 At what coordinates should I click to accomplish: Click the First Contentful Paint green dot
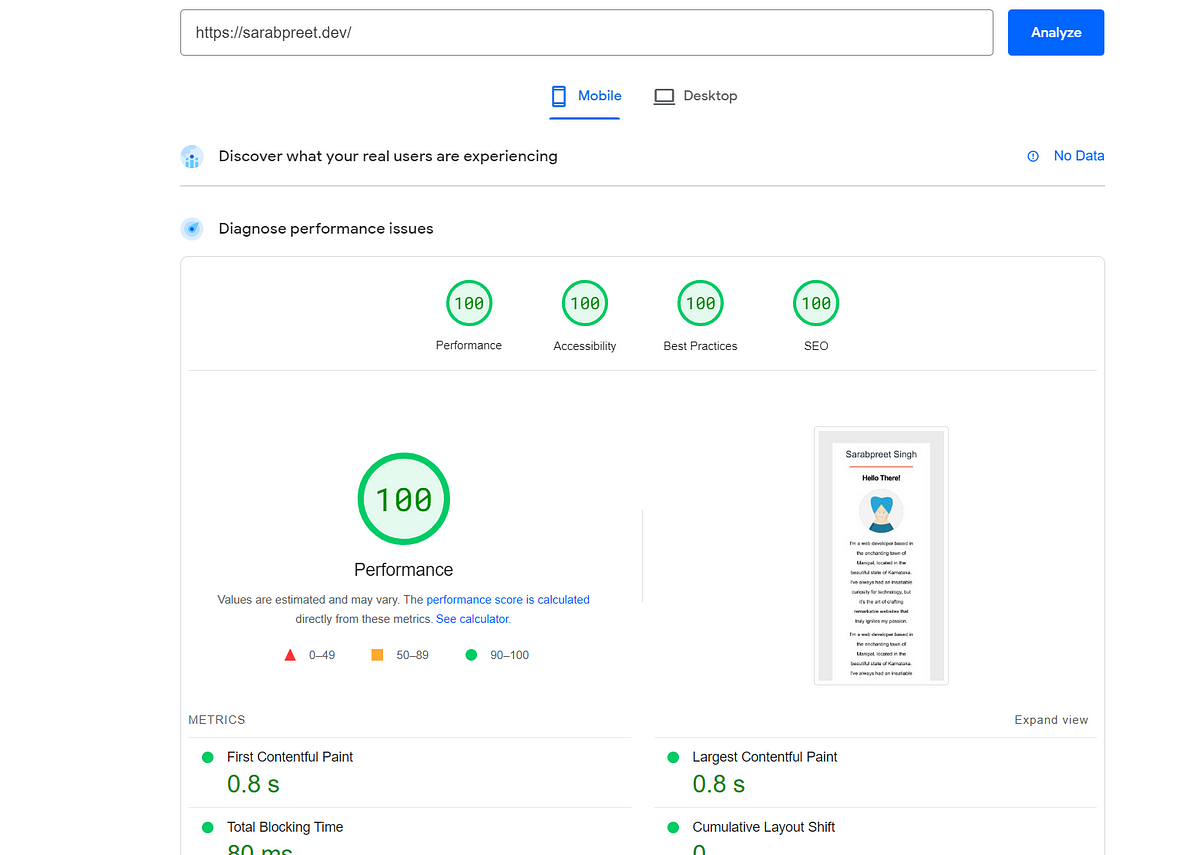click(x=208, y=757)
